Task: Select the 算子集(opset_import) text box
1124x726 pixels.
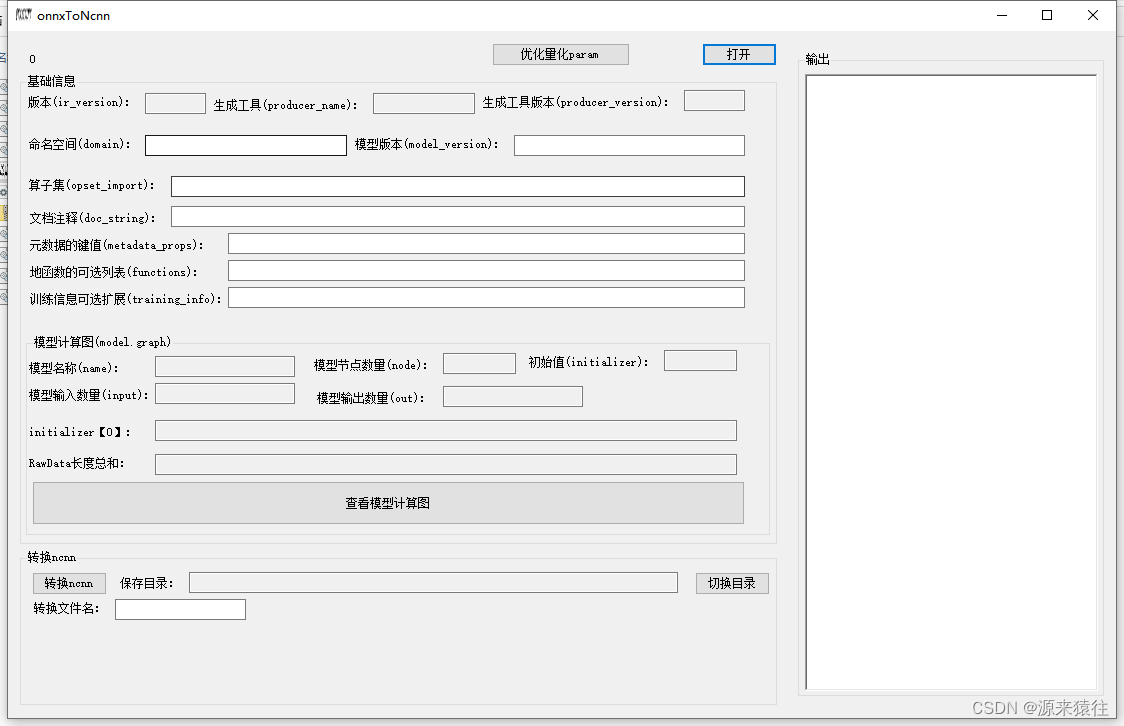Action: (458, 186)
